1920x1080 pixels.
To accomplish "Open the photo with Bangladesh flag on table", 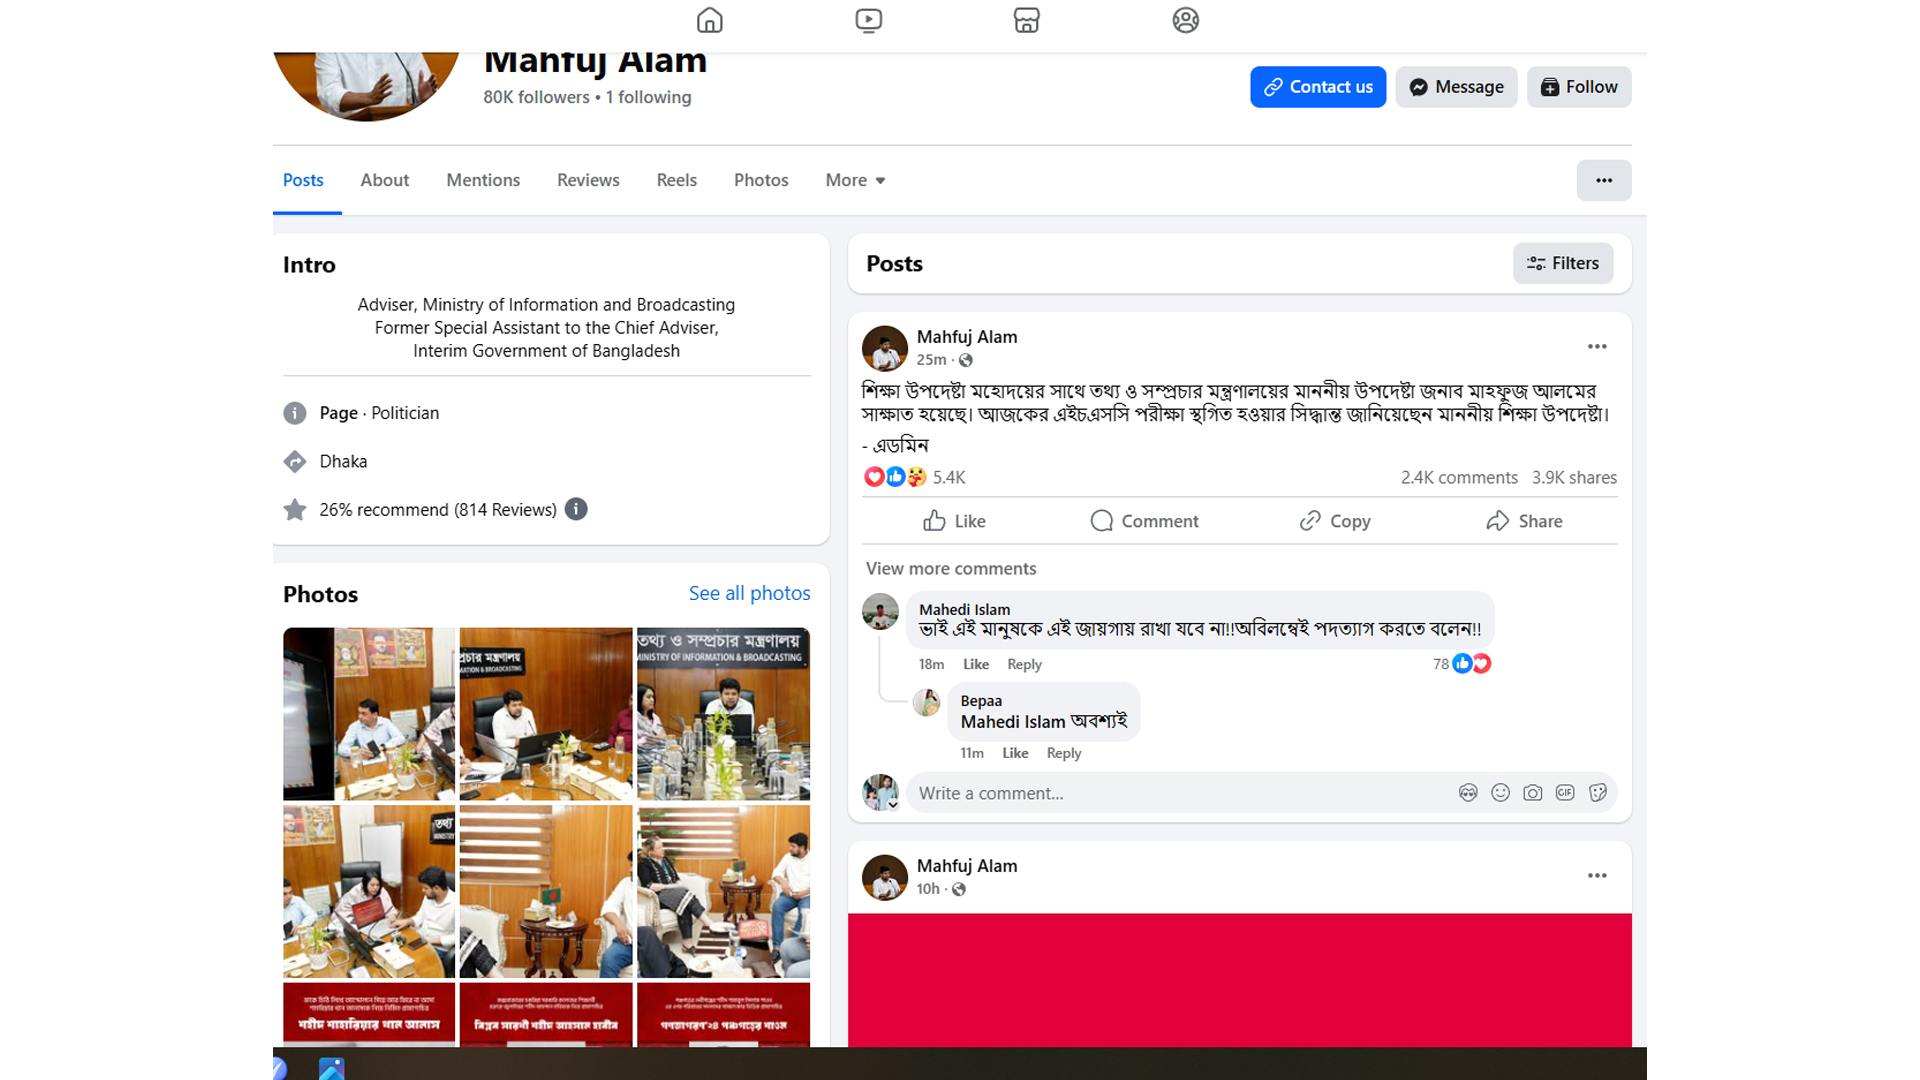I will [546, 891].
